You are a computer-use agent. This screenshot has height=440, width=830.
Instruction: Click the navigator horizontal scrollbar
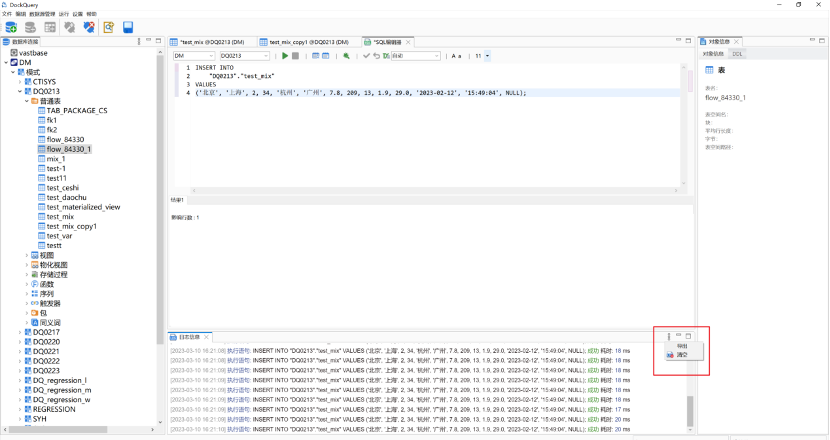[x=58, y=429]
